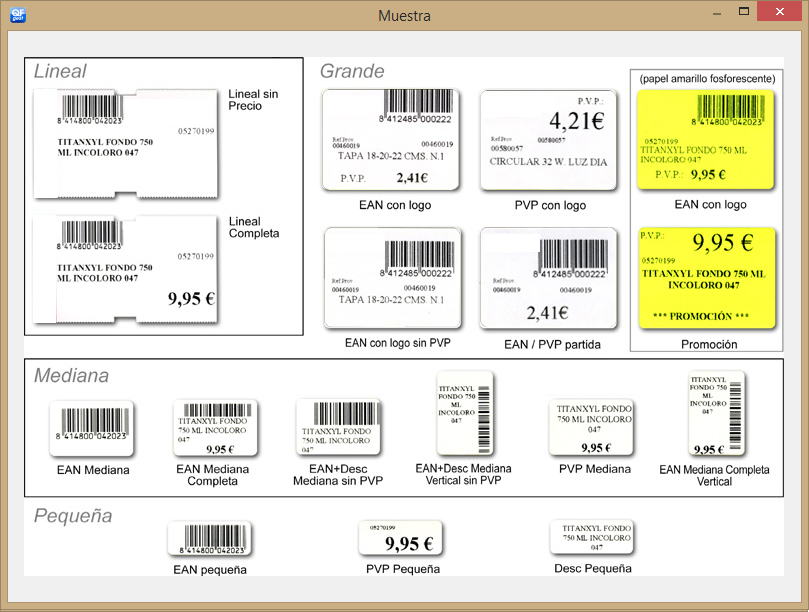Click the "EAN Mediana Completa Vertical" caption
The image size is (809, 612).
(715, 476)
